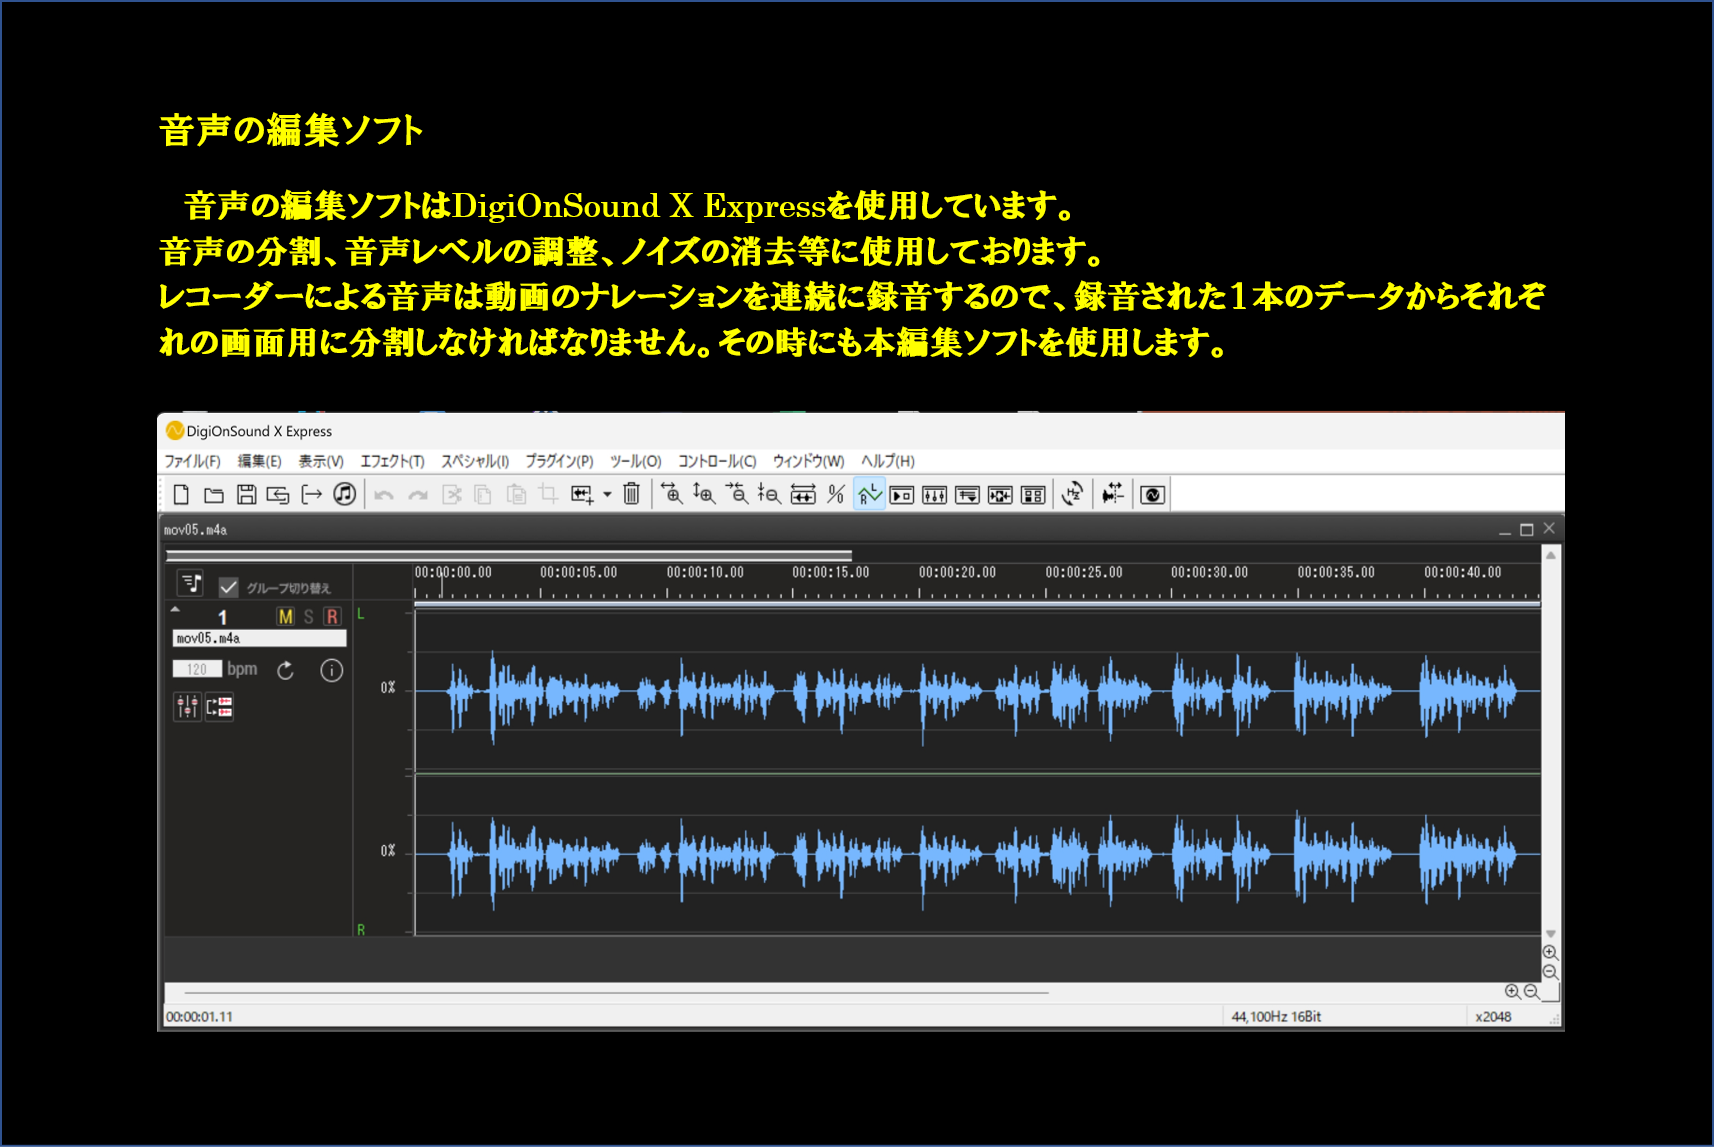Click the round music note icon

tap(345, 494)
